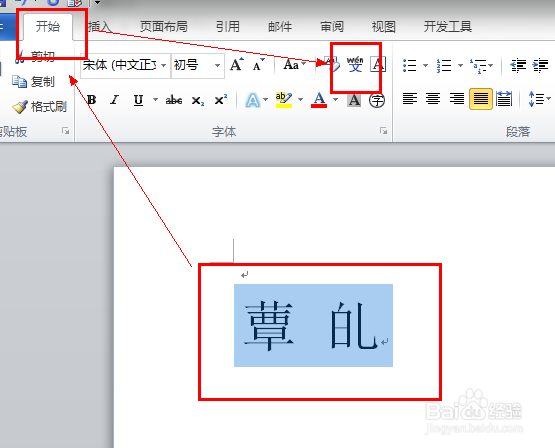This screenshot has width=555, height=448.
Task: Expand the font color dropdown arrow
Action: [x=335, y=99]
